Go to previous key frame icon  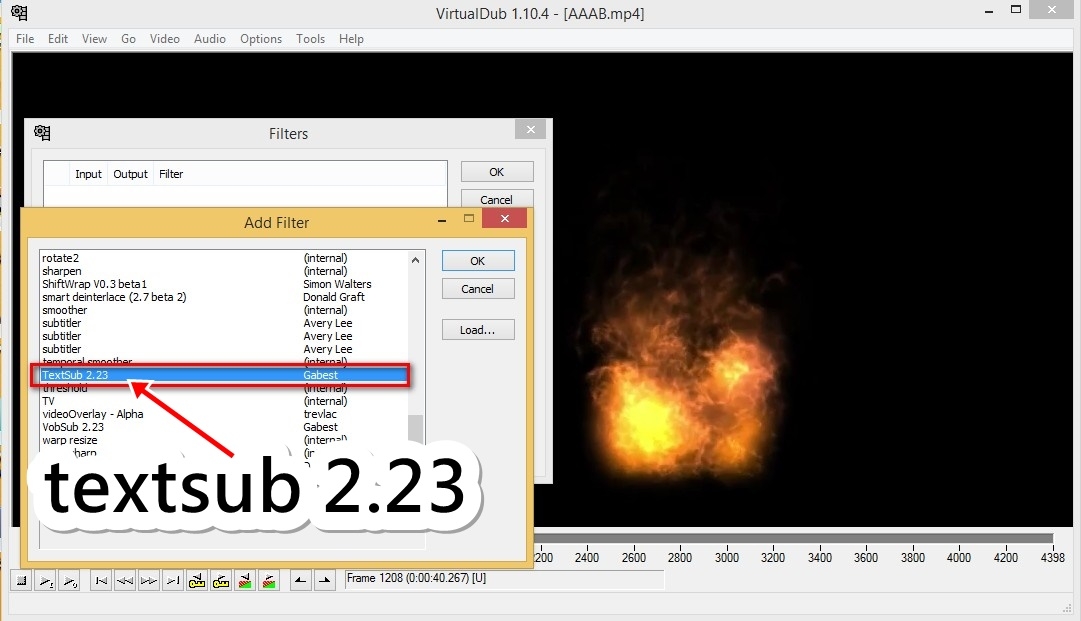(x=197, y=581)
